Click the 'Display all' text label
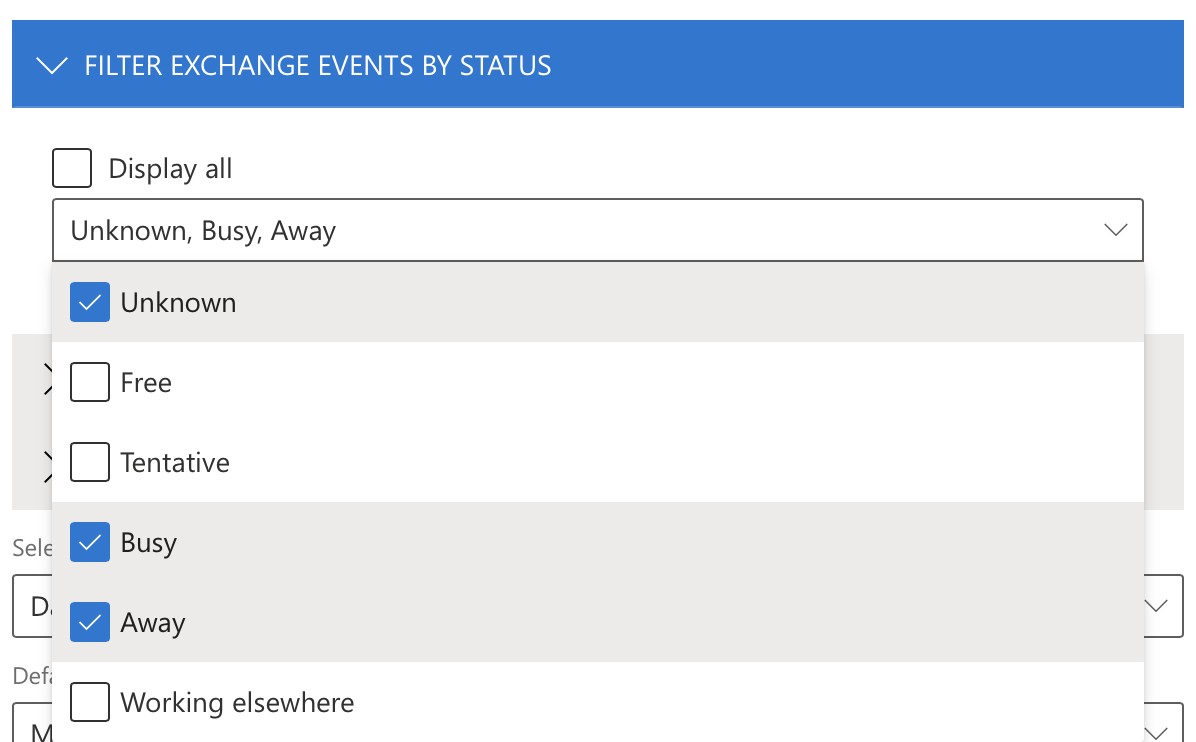 [170, 169]
